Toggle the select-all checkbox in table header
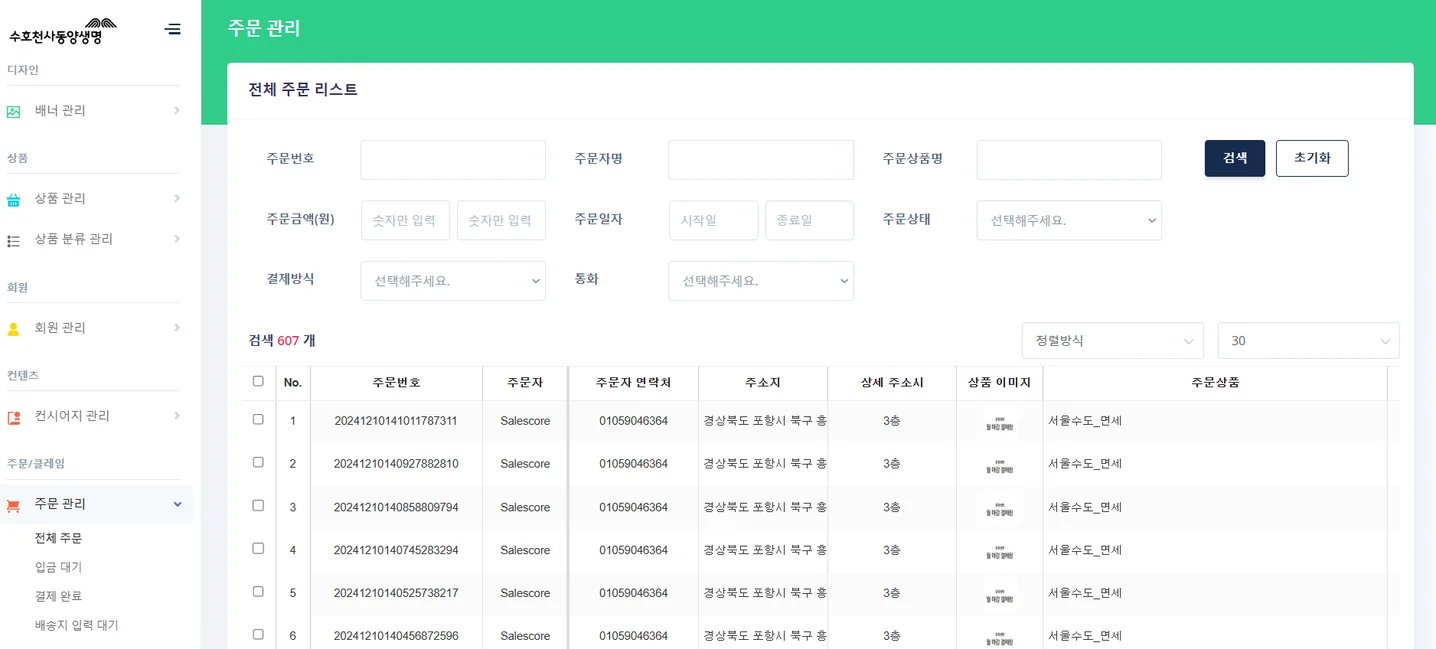This screenshot has height=649, width=1436. pos(258,380)
